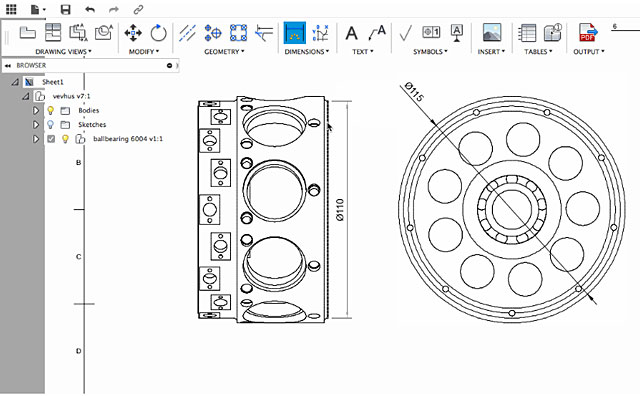Screen dimensions: 640x396
Task: Collapse the Sheet1 tree node
Action: click(15, 82)
